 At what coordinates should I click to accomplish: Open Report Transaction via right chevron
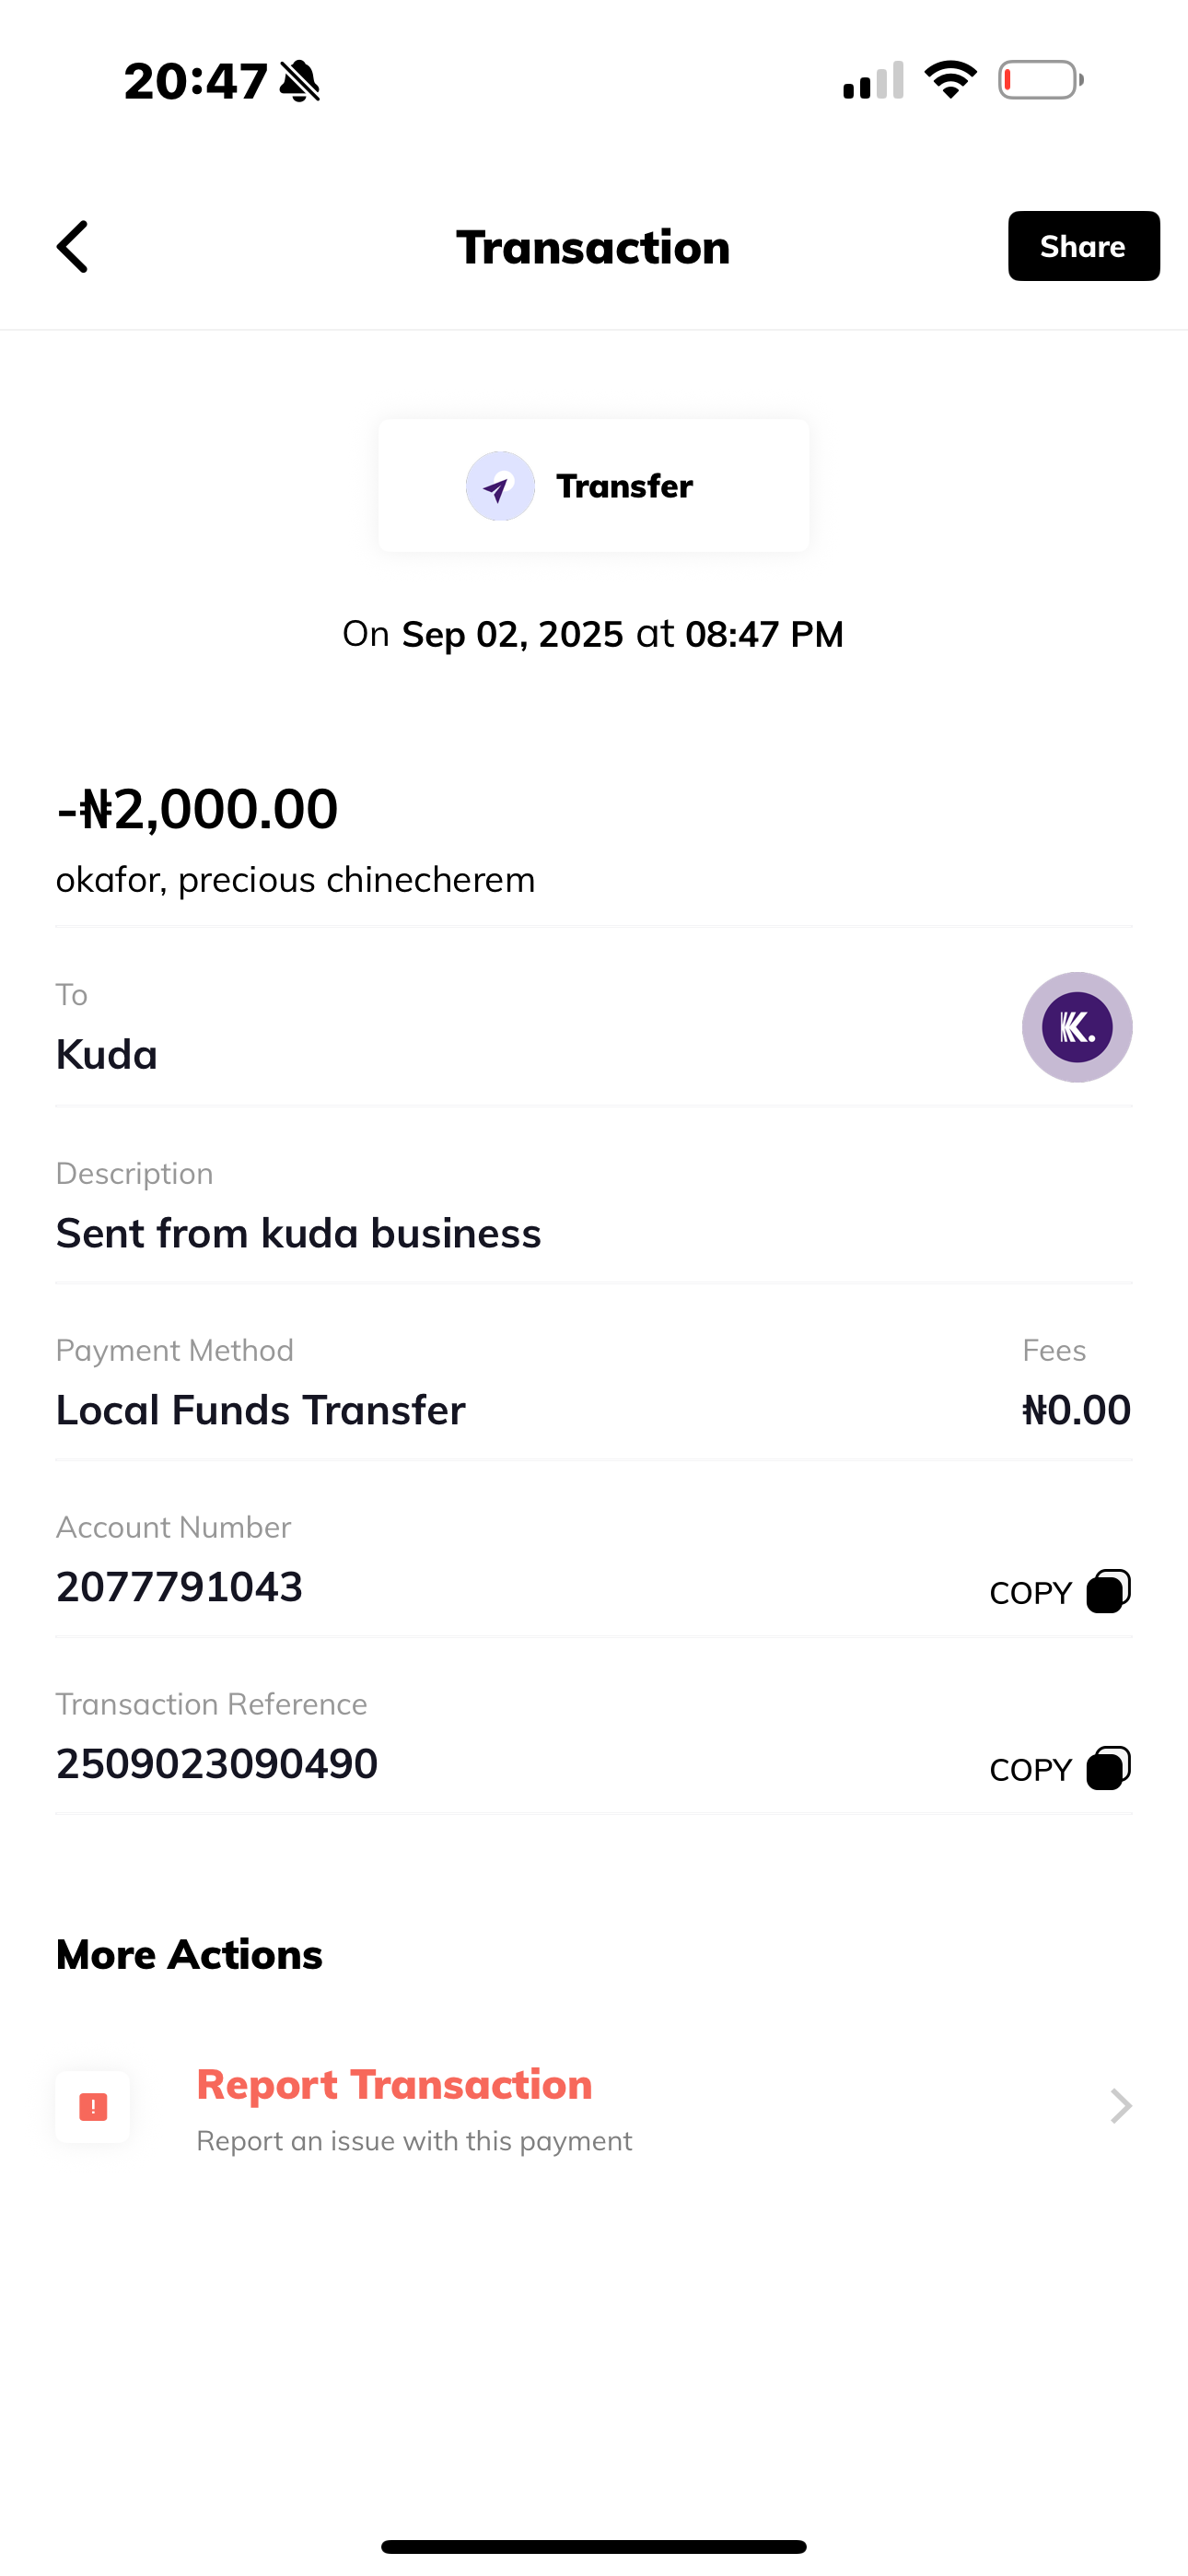point(1120,2107)
